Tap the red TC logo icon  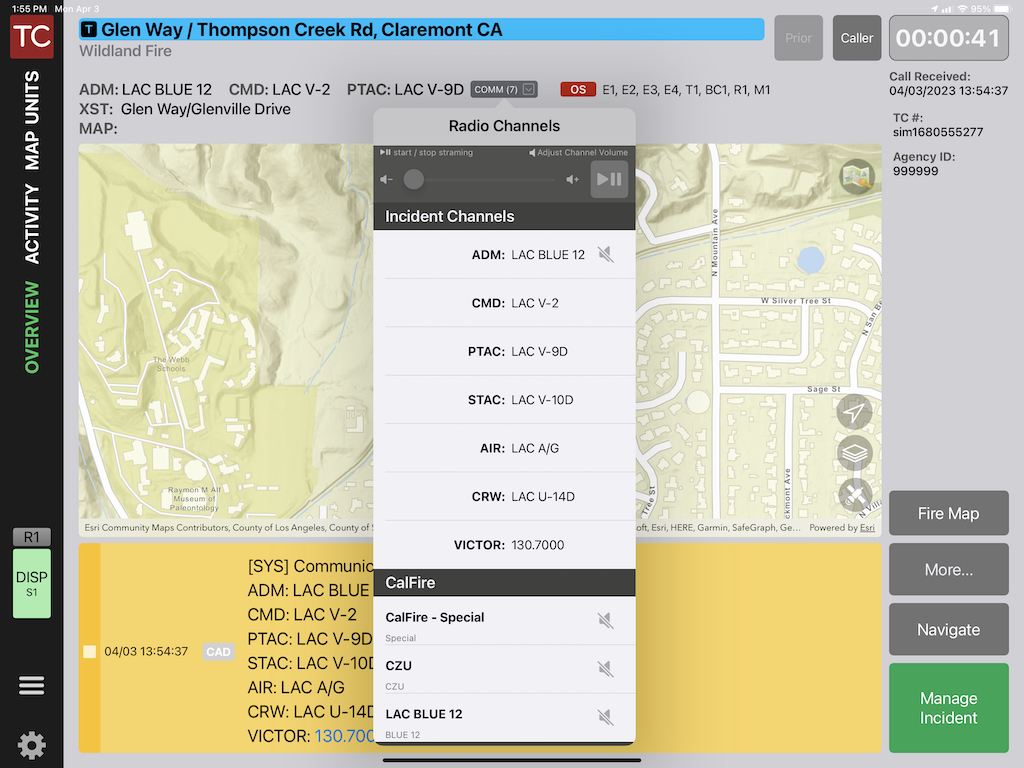coord(31,38)
